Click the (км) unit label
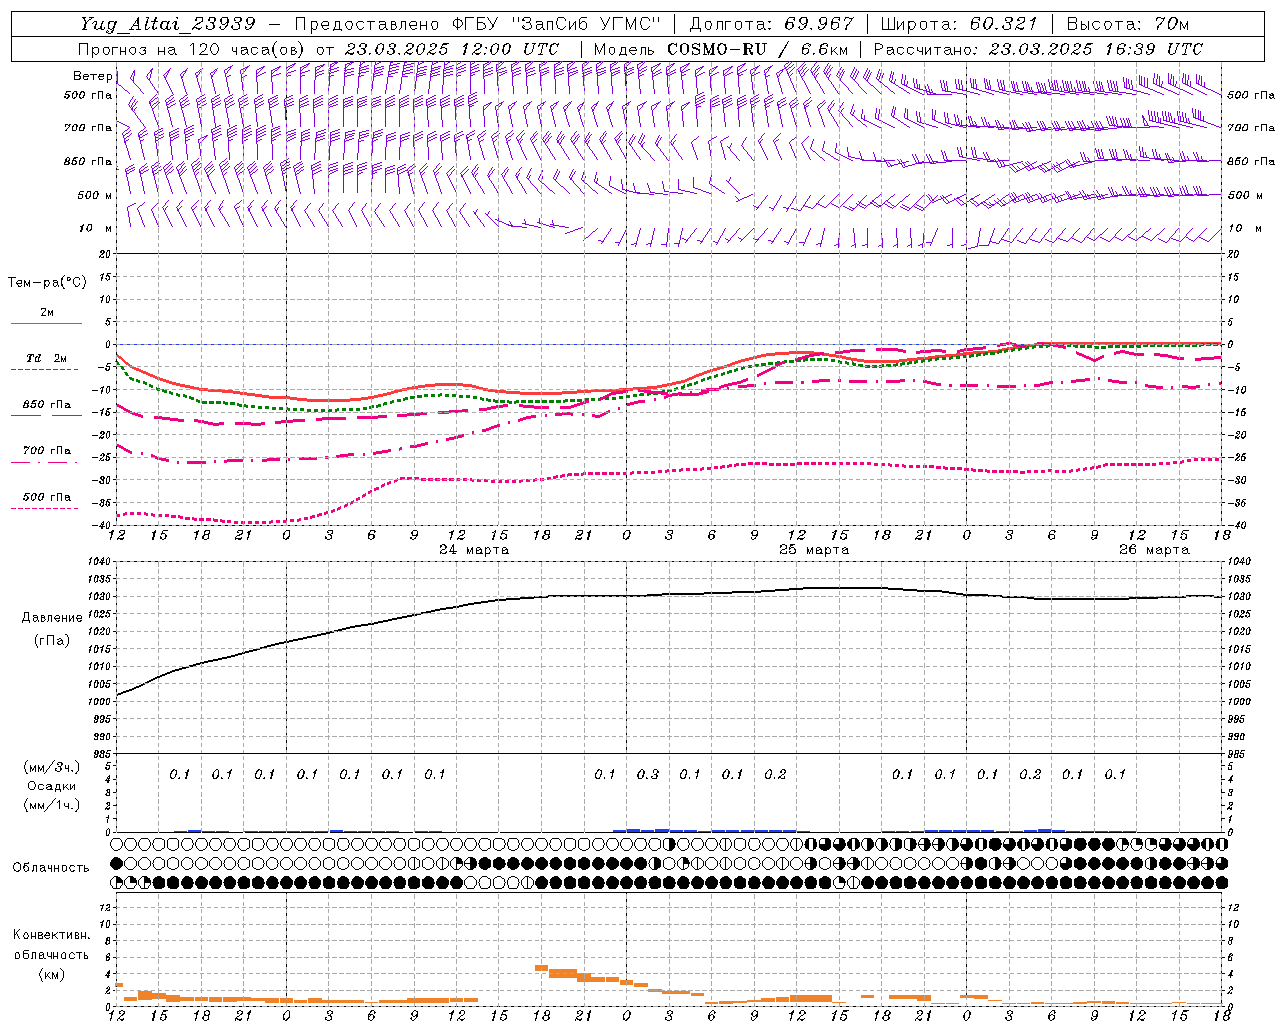 pyautogui.click(x=52, y=974)
